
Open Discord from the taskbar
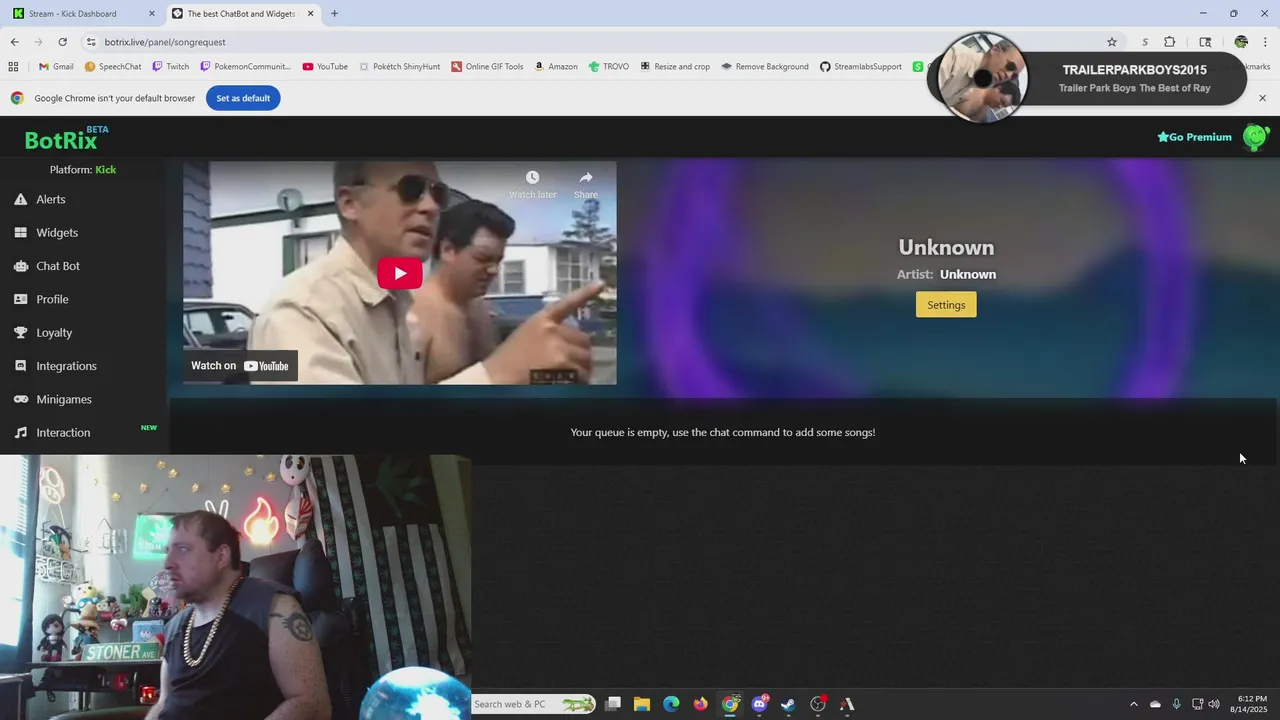[760, 704]
